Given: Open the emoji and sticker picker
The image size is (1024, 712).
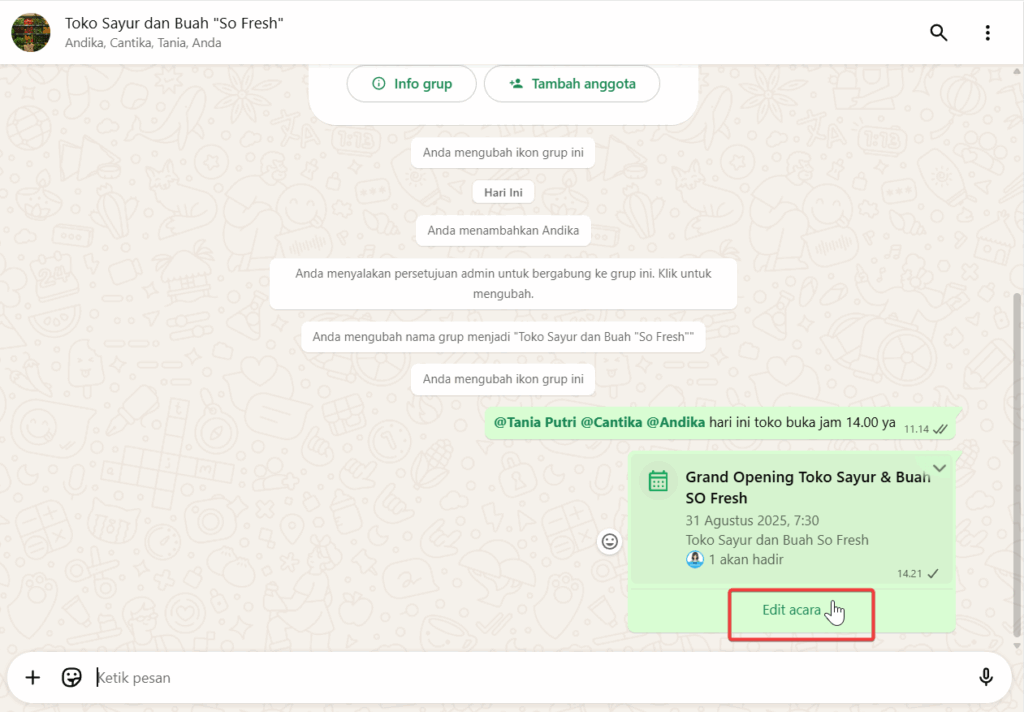Looking at the screenshot, I should click(x=71, y=677).
